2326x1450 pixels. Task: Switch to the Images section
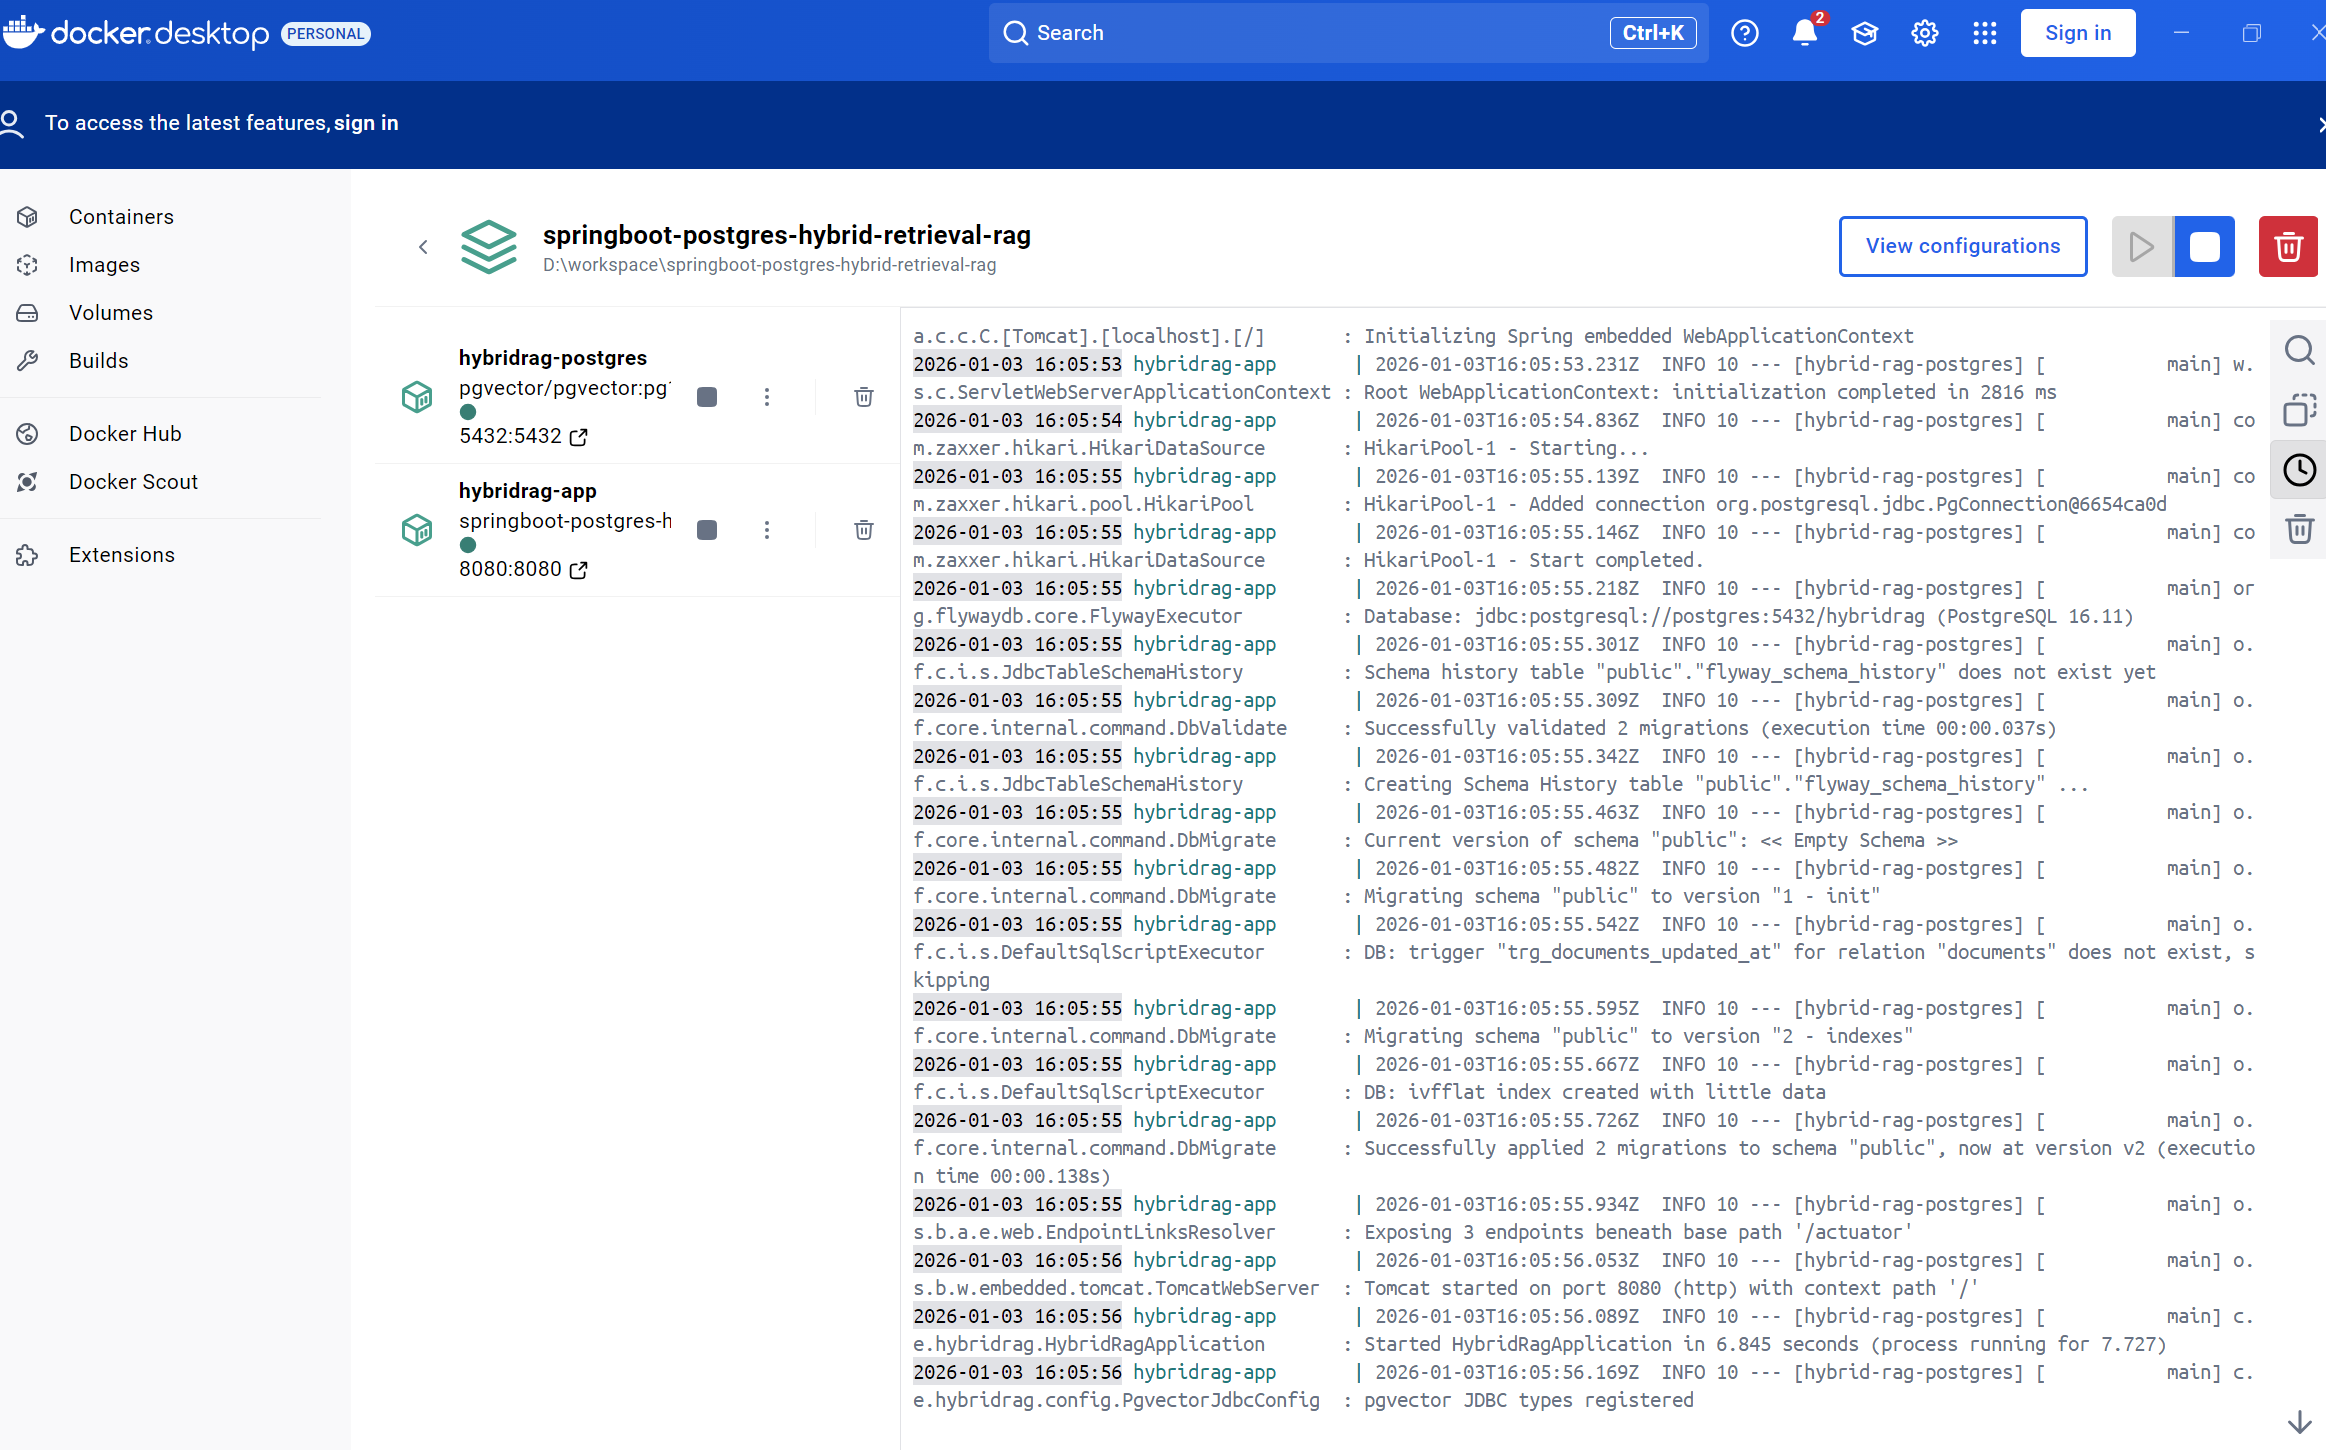[104, 264]
